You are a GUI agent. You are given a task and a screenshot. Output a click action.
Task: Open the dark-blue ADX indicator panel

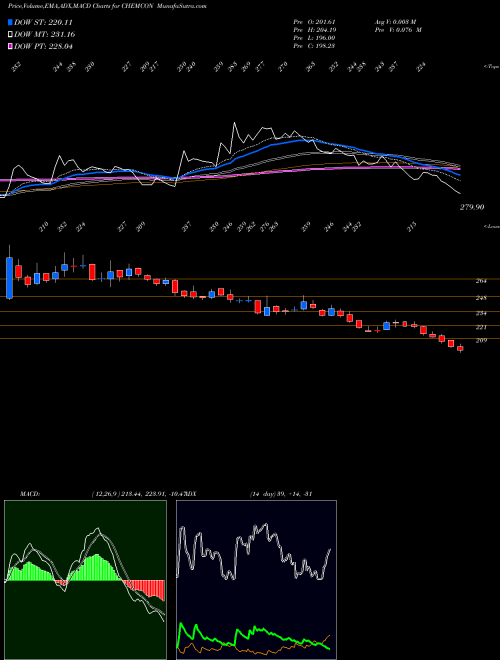pyautogui.click(x=256, y=580)
